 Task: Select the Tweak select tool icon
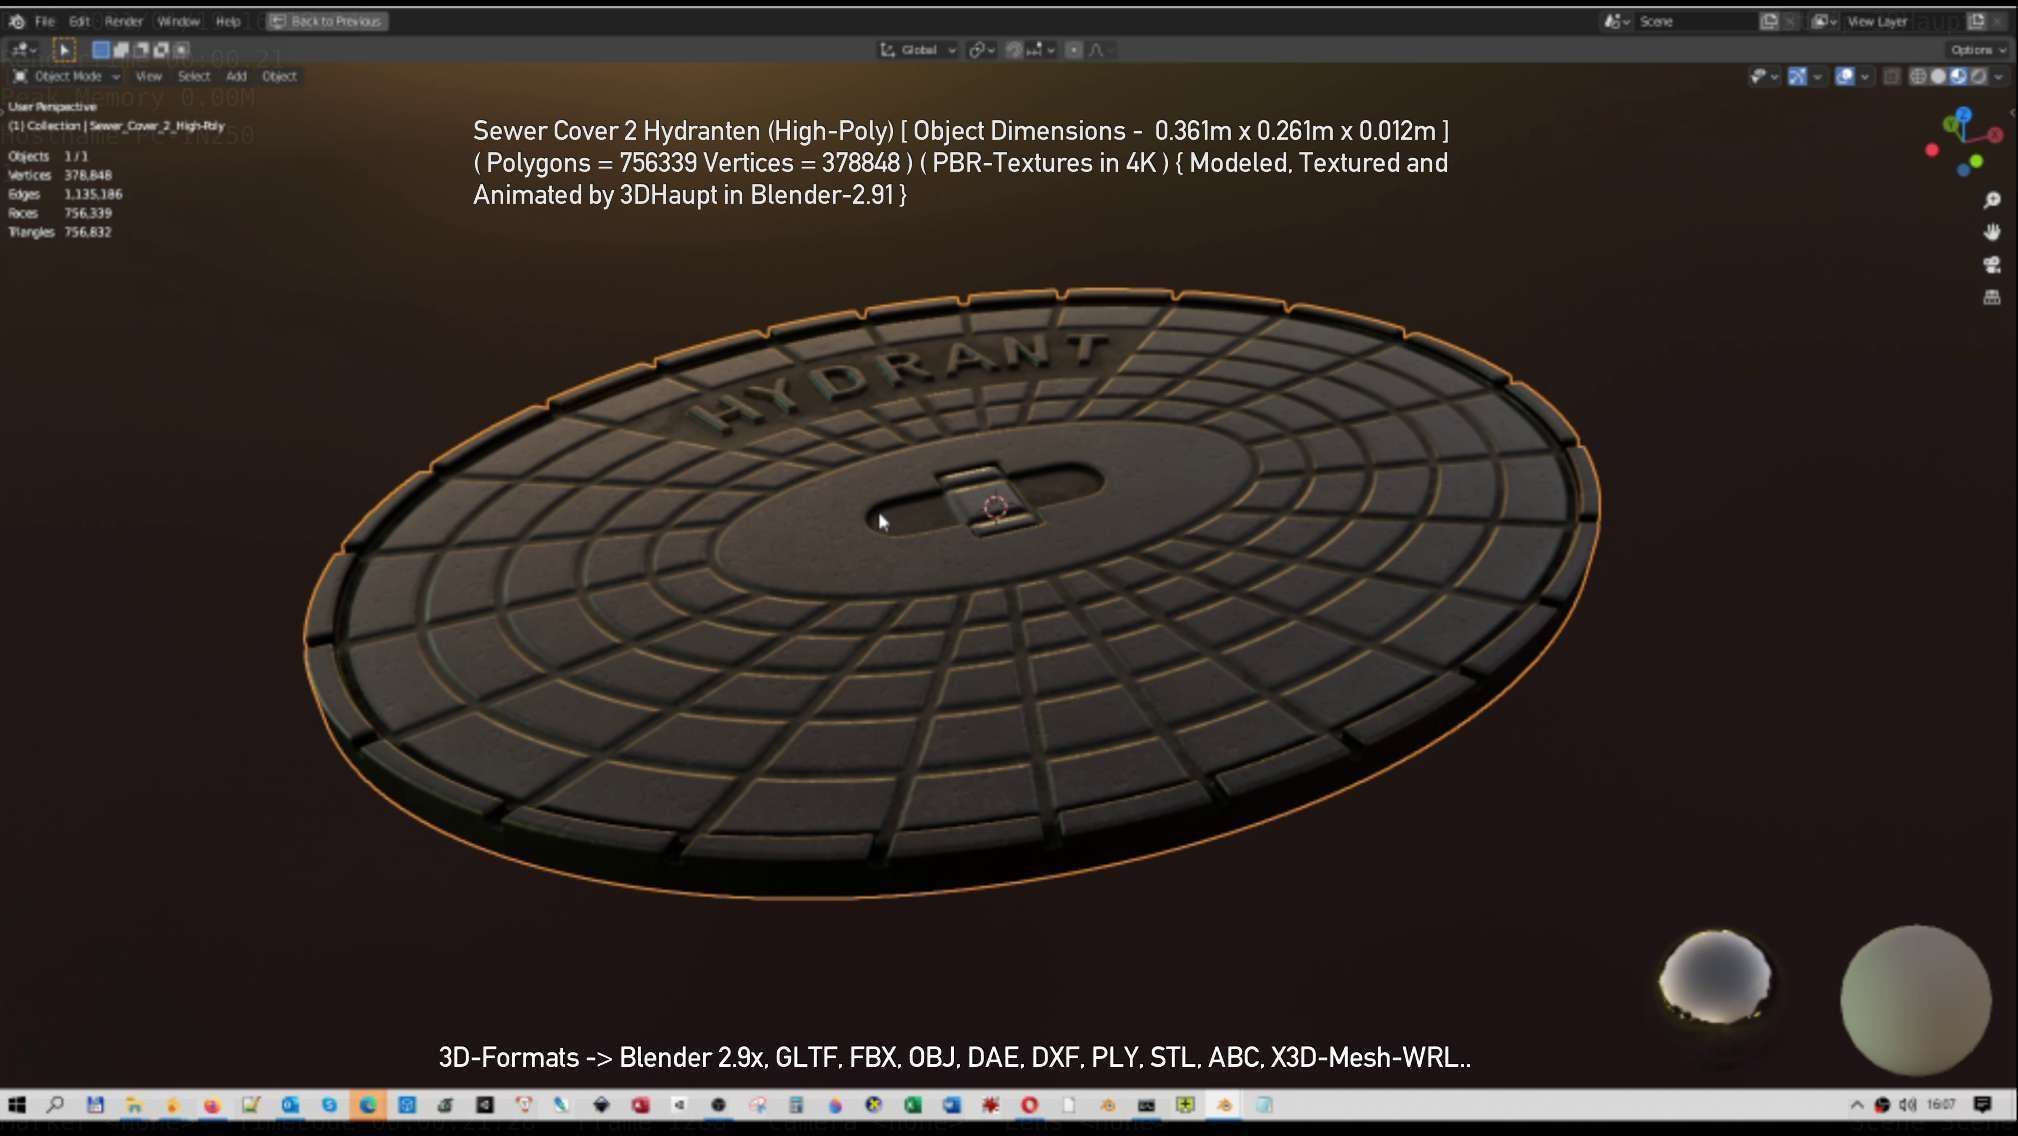(x=63, y=49)
